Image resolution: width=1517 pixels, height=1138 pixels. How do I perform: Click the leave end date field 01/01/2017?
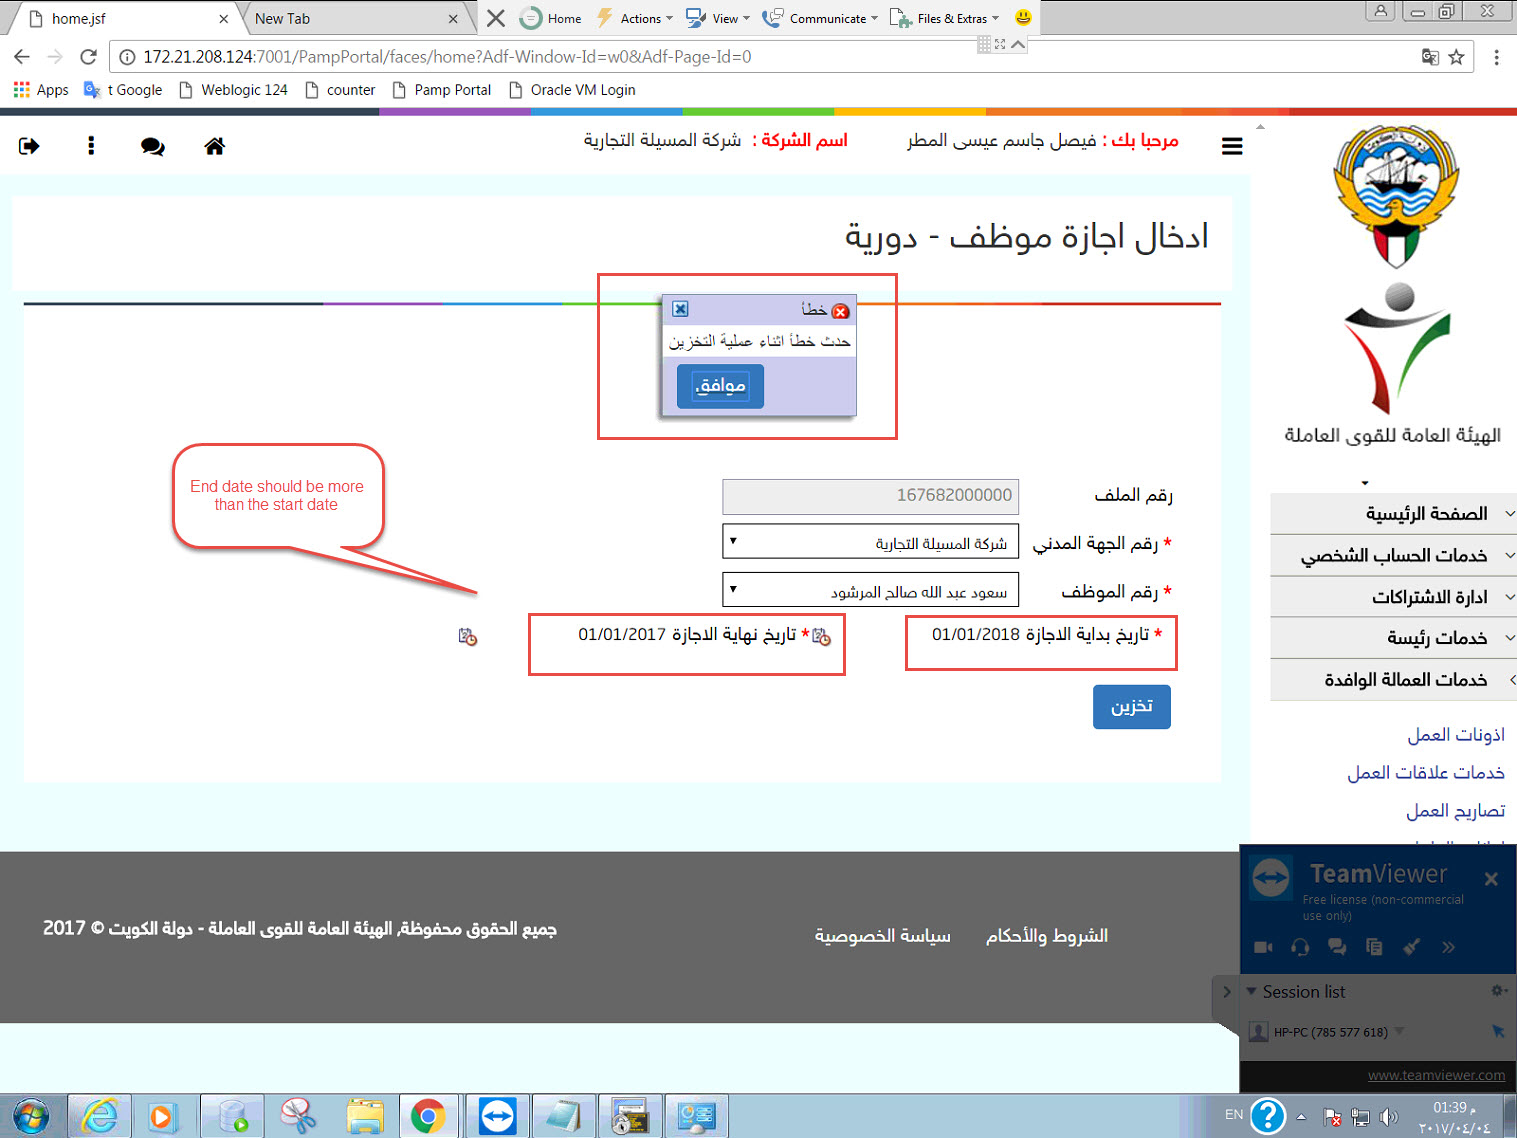click(622, 635)
